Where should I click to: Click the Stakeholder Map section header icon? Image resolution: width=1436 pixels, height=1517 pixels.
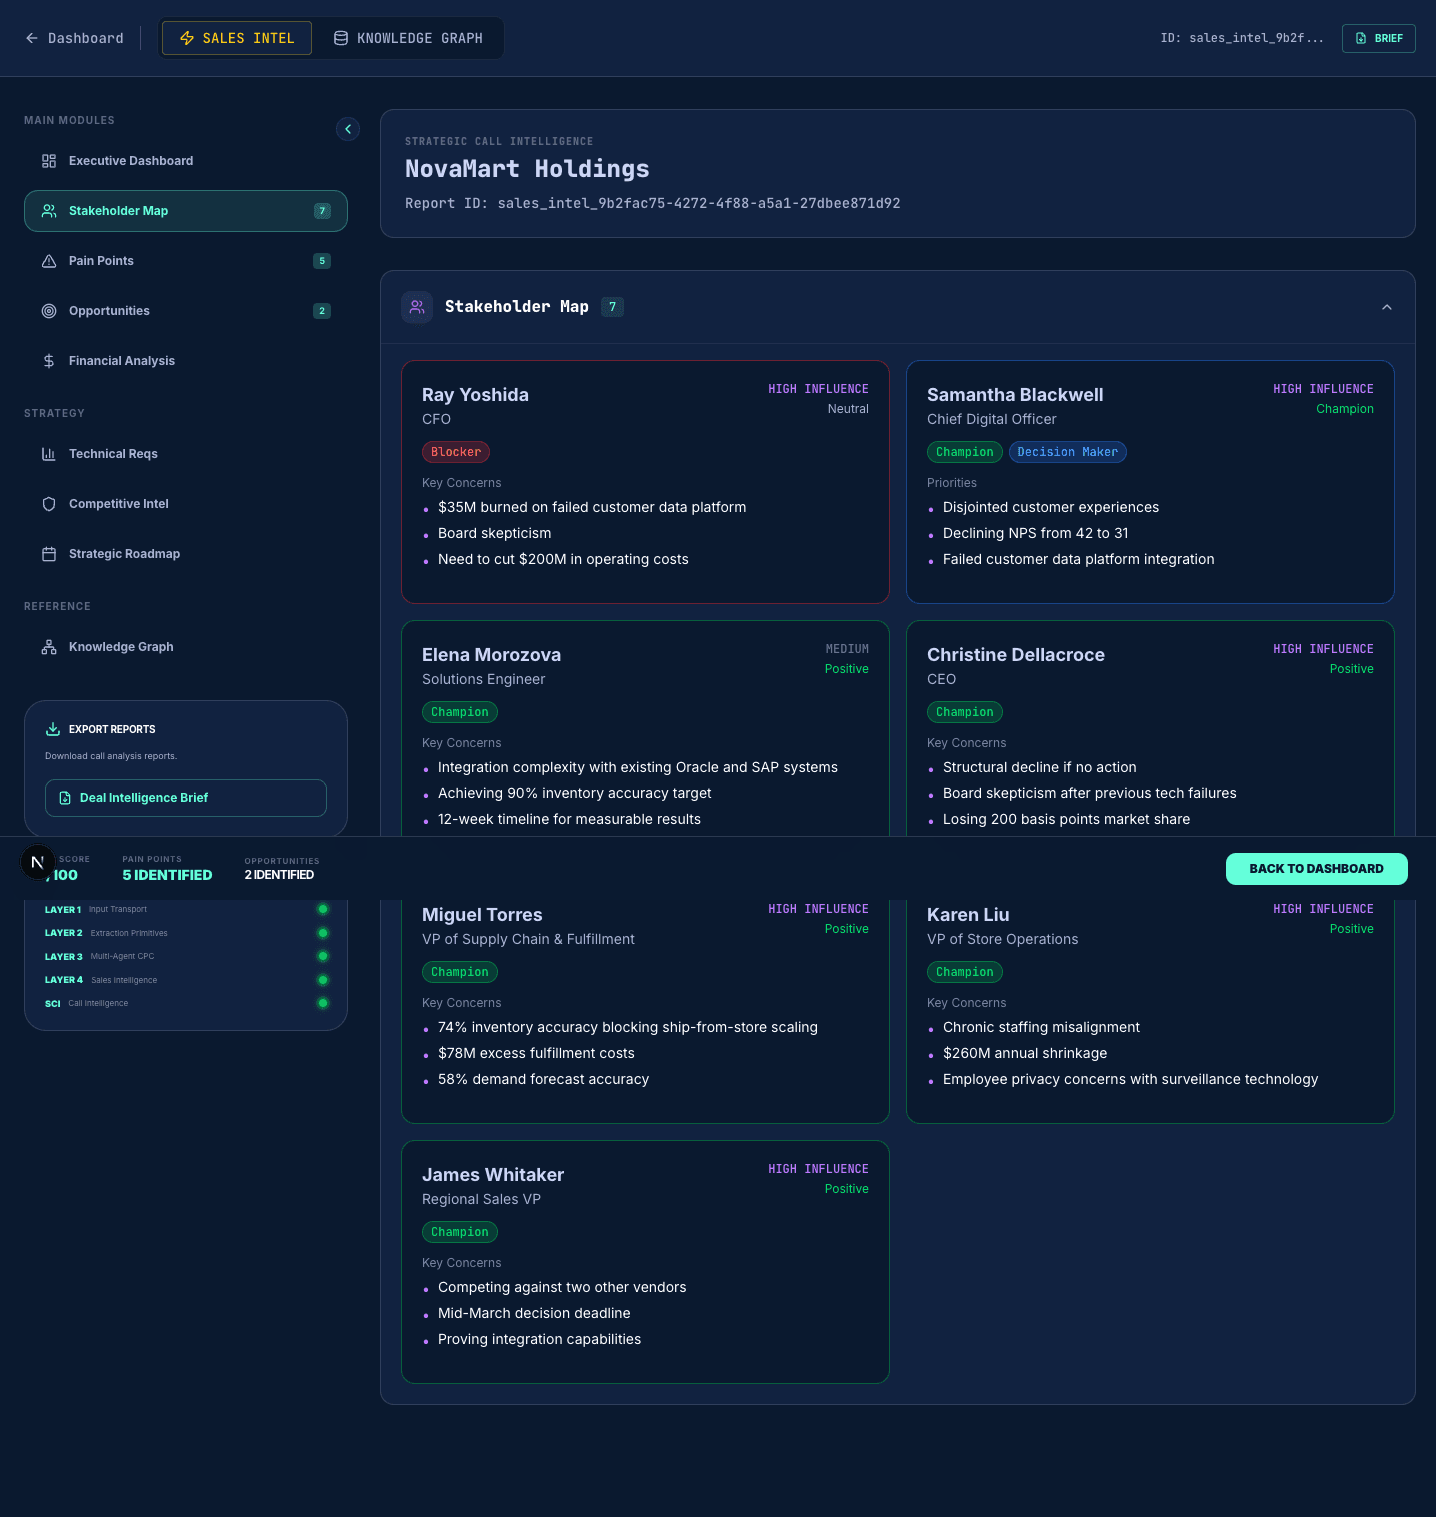(417, 307)
